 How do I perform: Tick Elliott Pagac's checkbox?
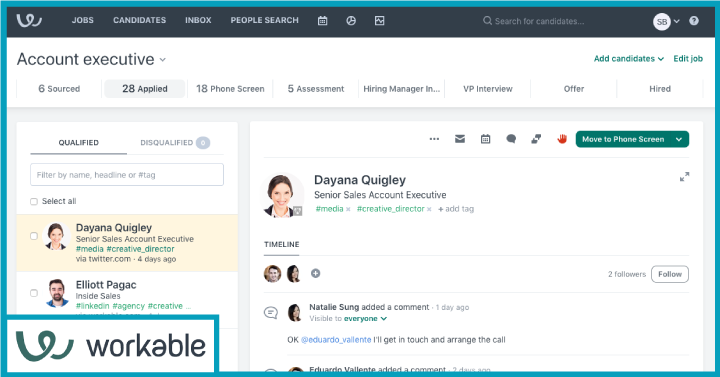34,293
